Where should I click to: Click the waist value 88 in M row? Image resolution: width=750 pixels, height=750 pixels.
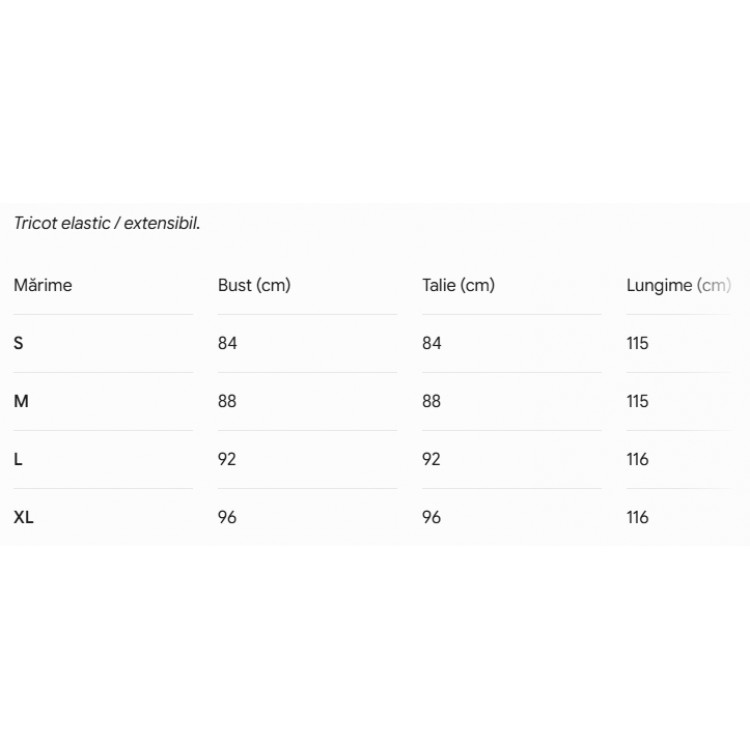pos(431,401)
